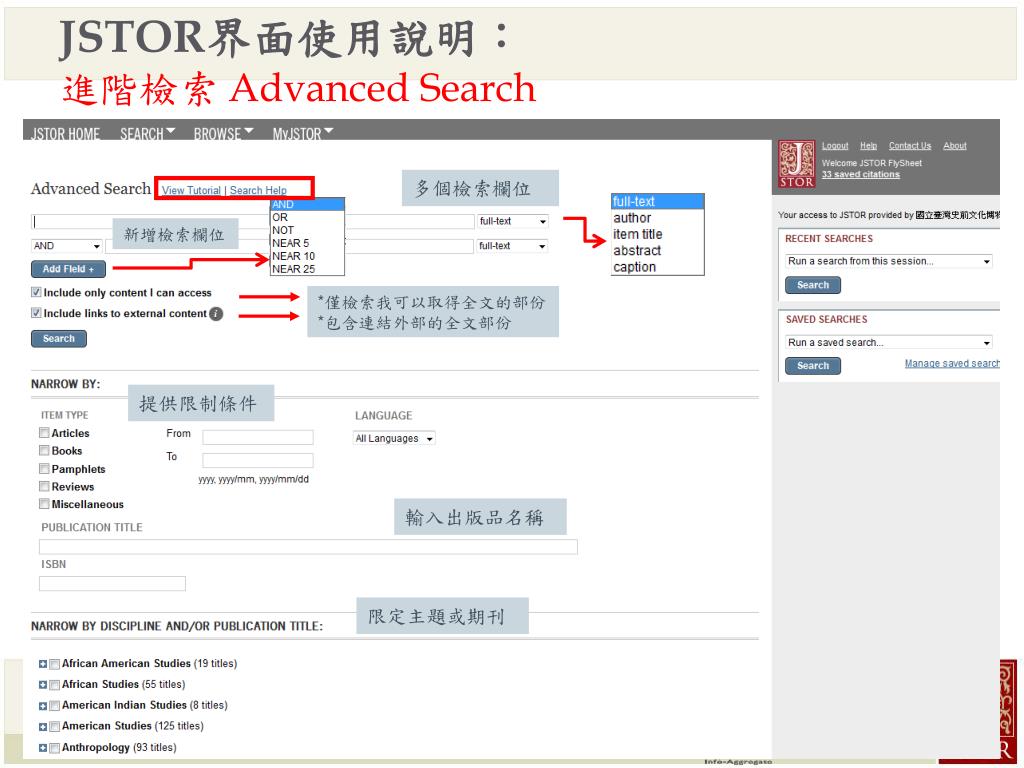Click the ISBN input field
Screen dimensions: 1024x768
click(x=112, y=583)
